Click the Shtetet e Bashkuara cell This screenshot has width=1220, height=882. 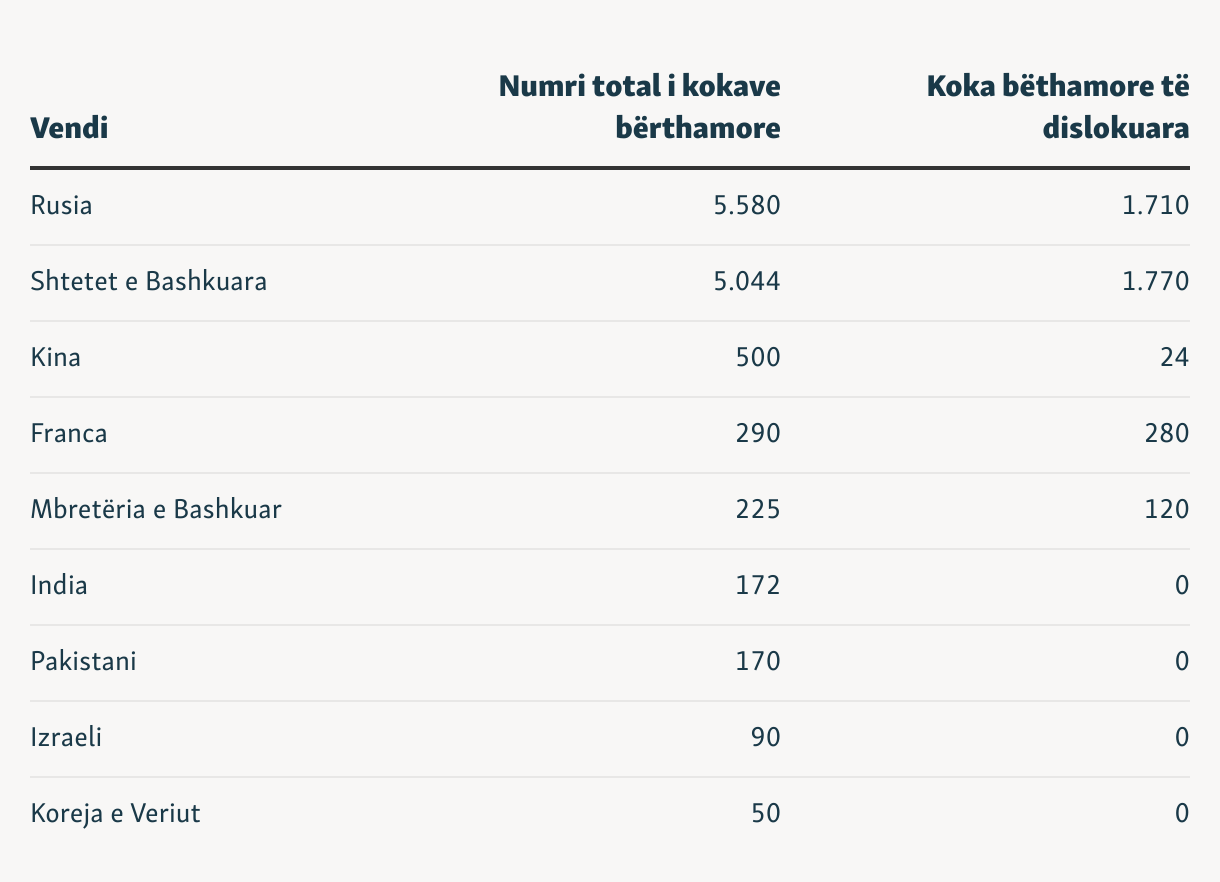[149, 281]
